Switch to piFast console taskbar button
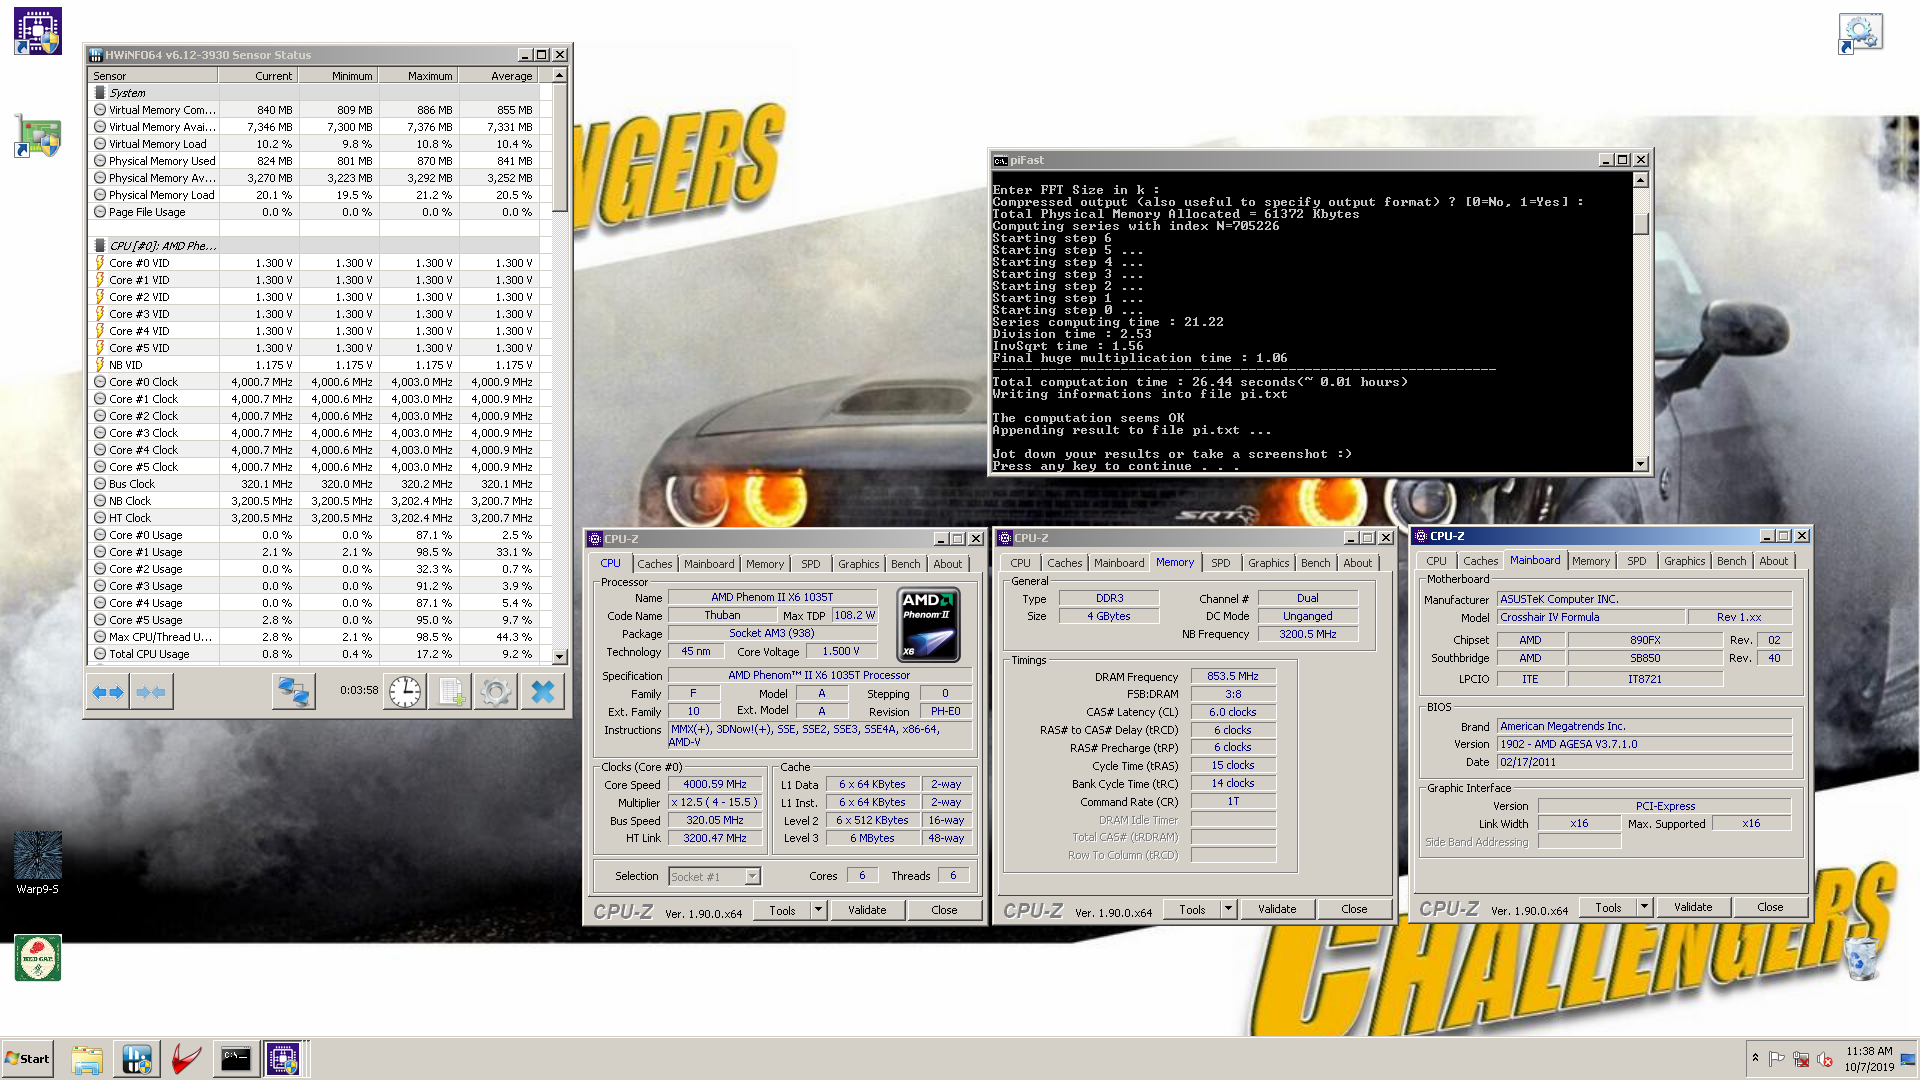 (x=235, y=1059)
